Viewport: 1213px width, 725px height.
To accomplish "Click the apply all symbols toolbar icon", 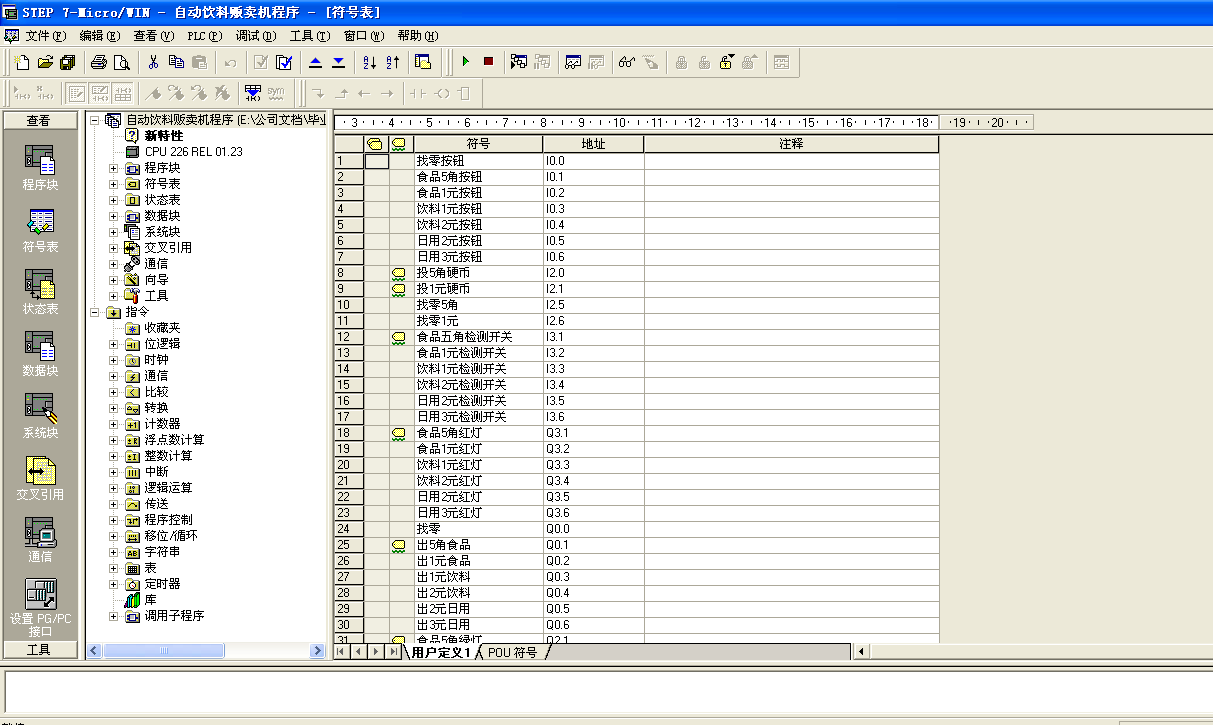I will coord(253,93).
